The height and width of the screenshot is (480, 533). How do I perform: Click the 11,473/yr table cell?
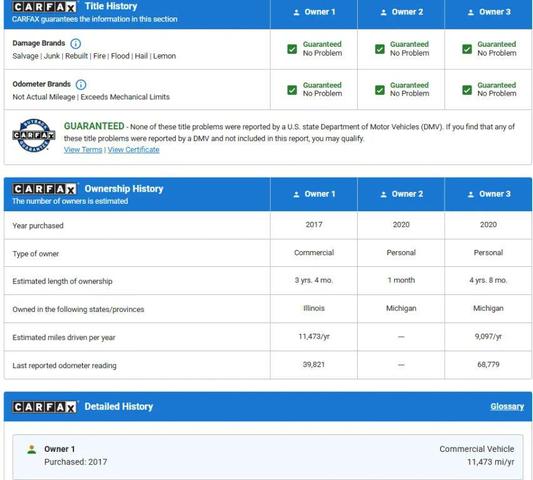click(314, 337)
